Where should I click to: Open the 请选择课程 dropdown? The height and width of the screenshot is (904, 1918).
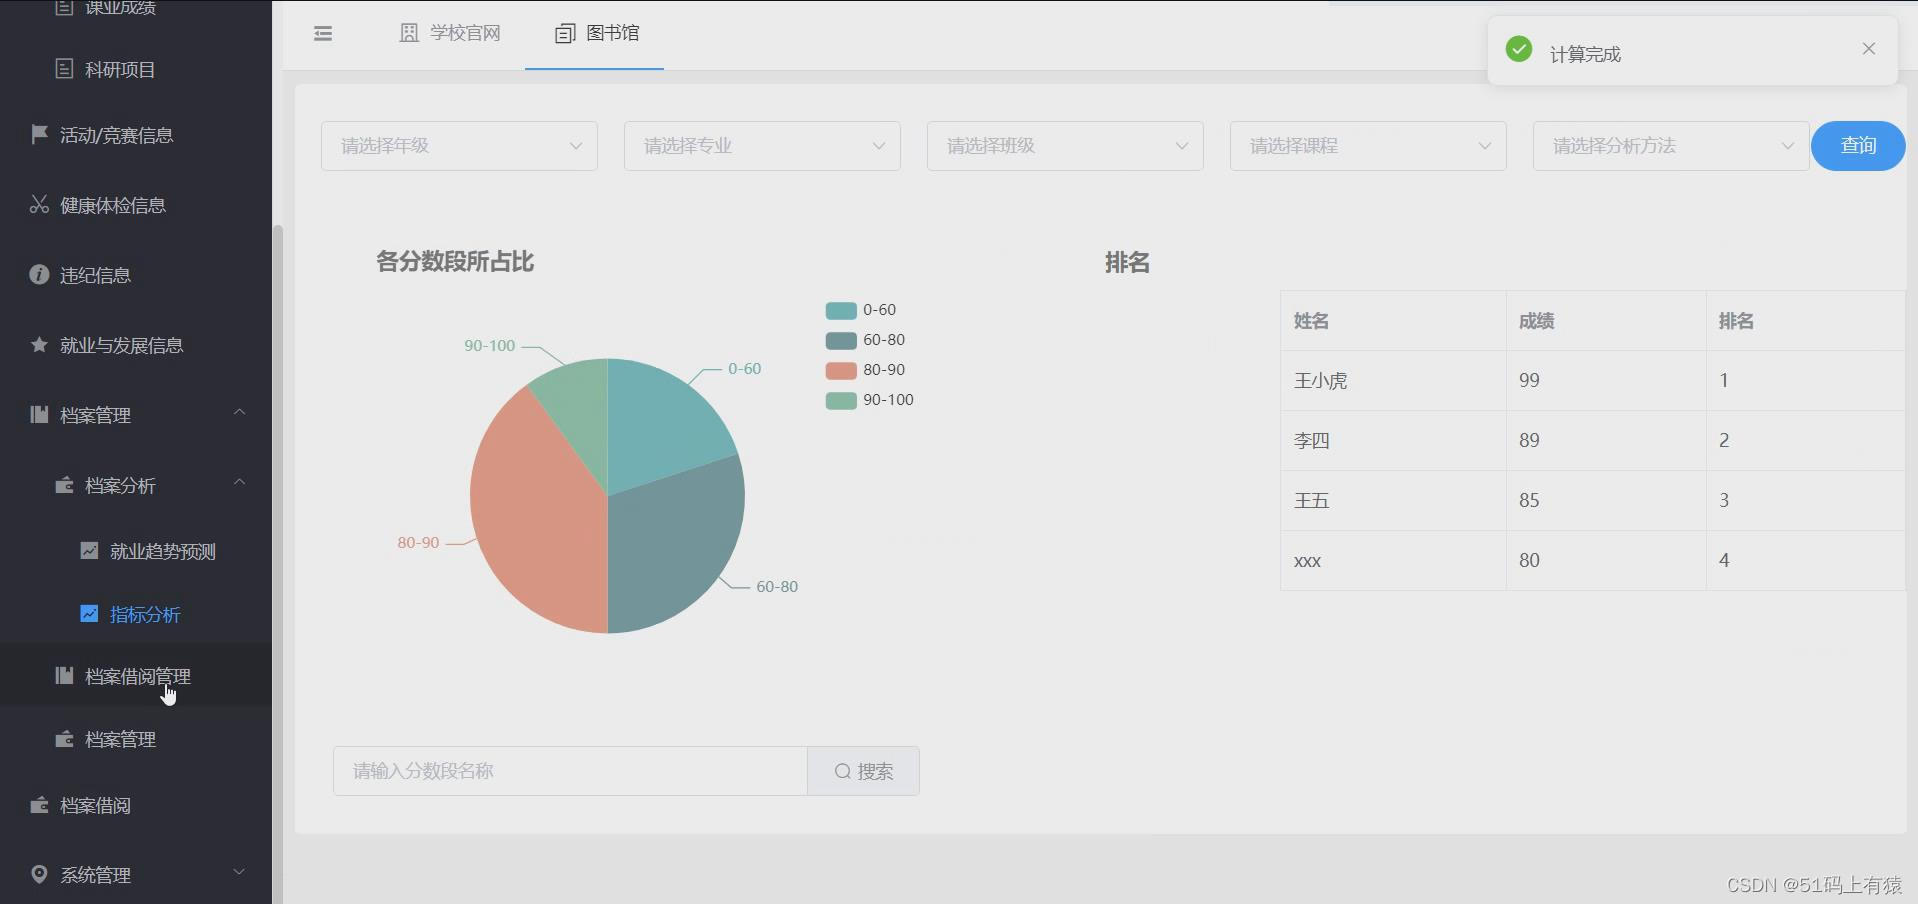tap(1368, 146)
